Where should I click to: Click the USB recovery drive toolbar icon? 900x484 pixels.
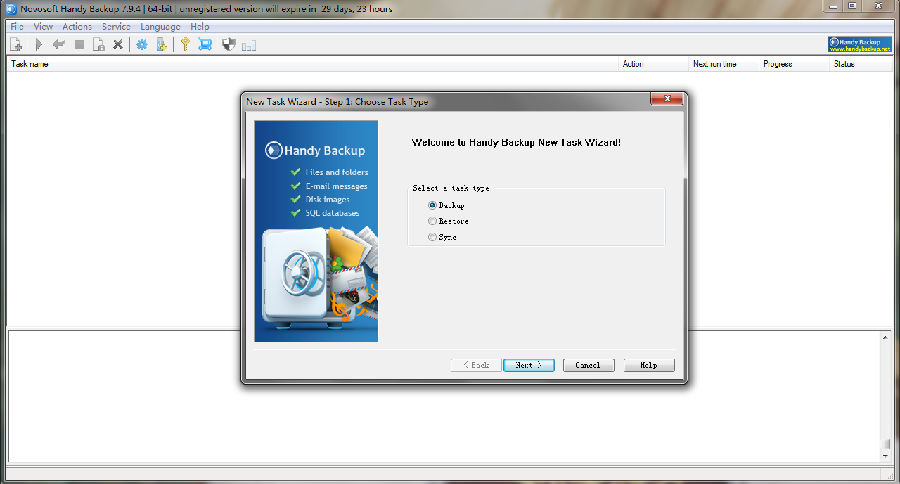pyautogui.click(x=161, y=45)
